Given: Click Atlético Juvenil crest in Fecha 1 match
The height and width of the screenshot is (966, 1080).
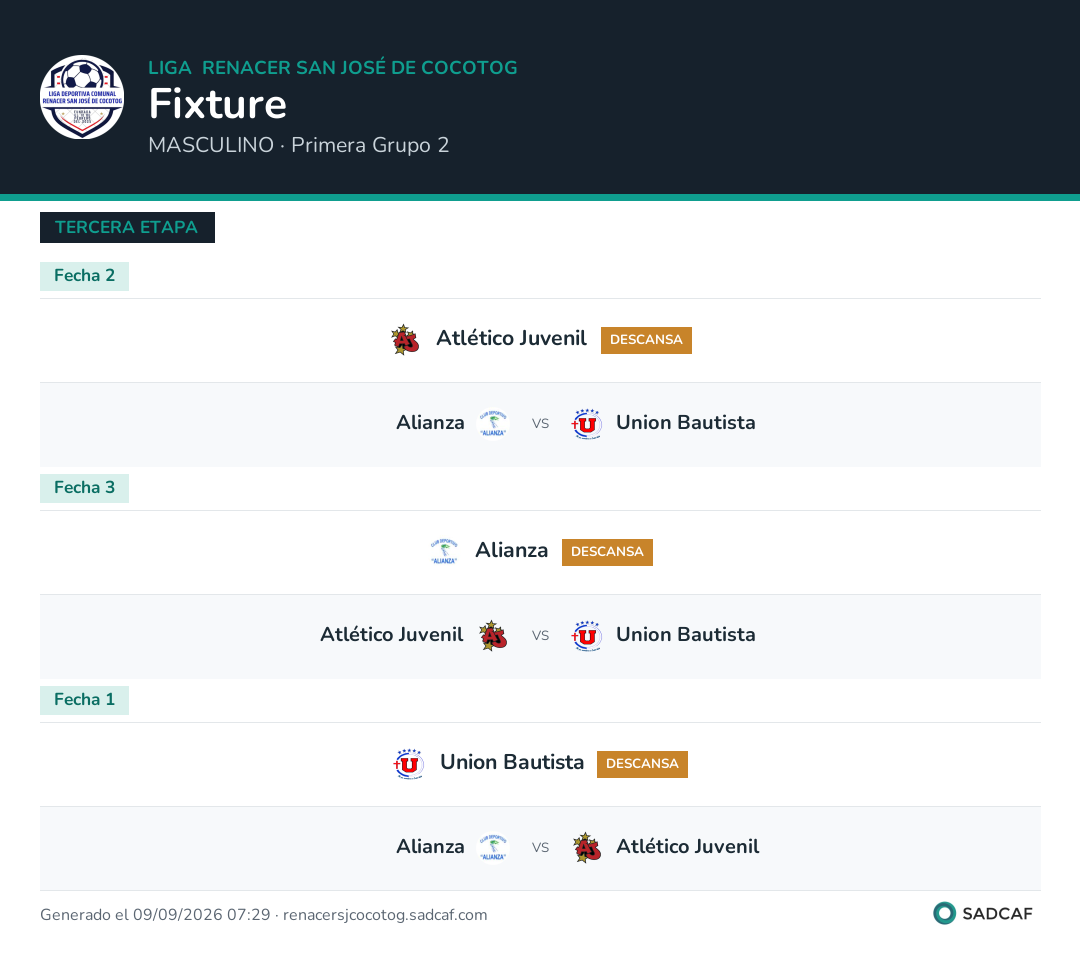Looking at the screenshot, I should coord(587,848).
